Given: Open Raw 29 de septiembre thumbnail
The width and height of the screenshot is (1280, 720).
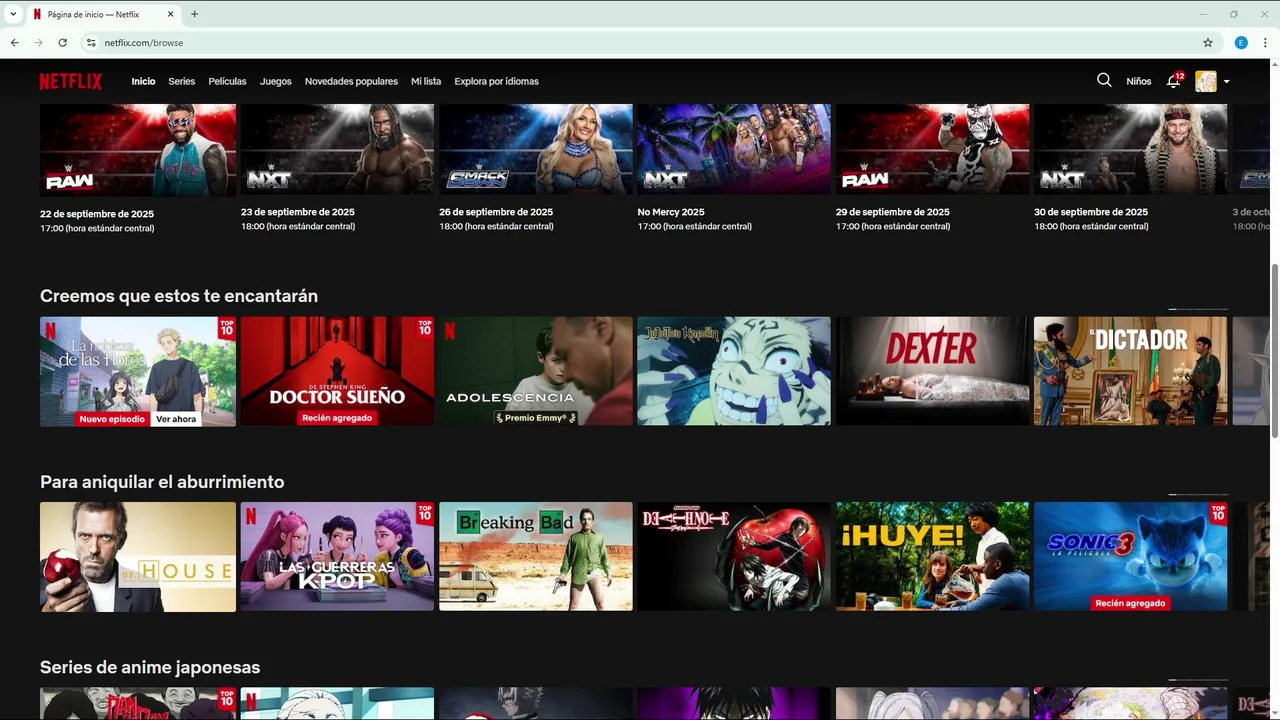Looking at the screenshot, I should click(933, 149).
